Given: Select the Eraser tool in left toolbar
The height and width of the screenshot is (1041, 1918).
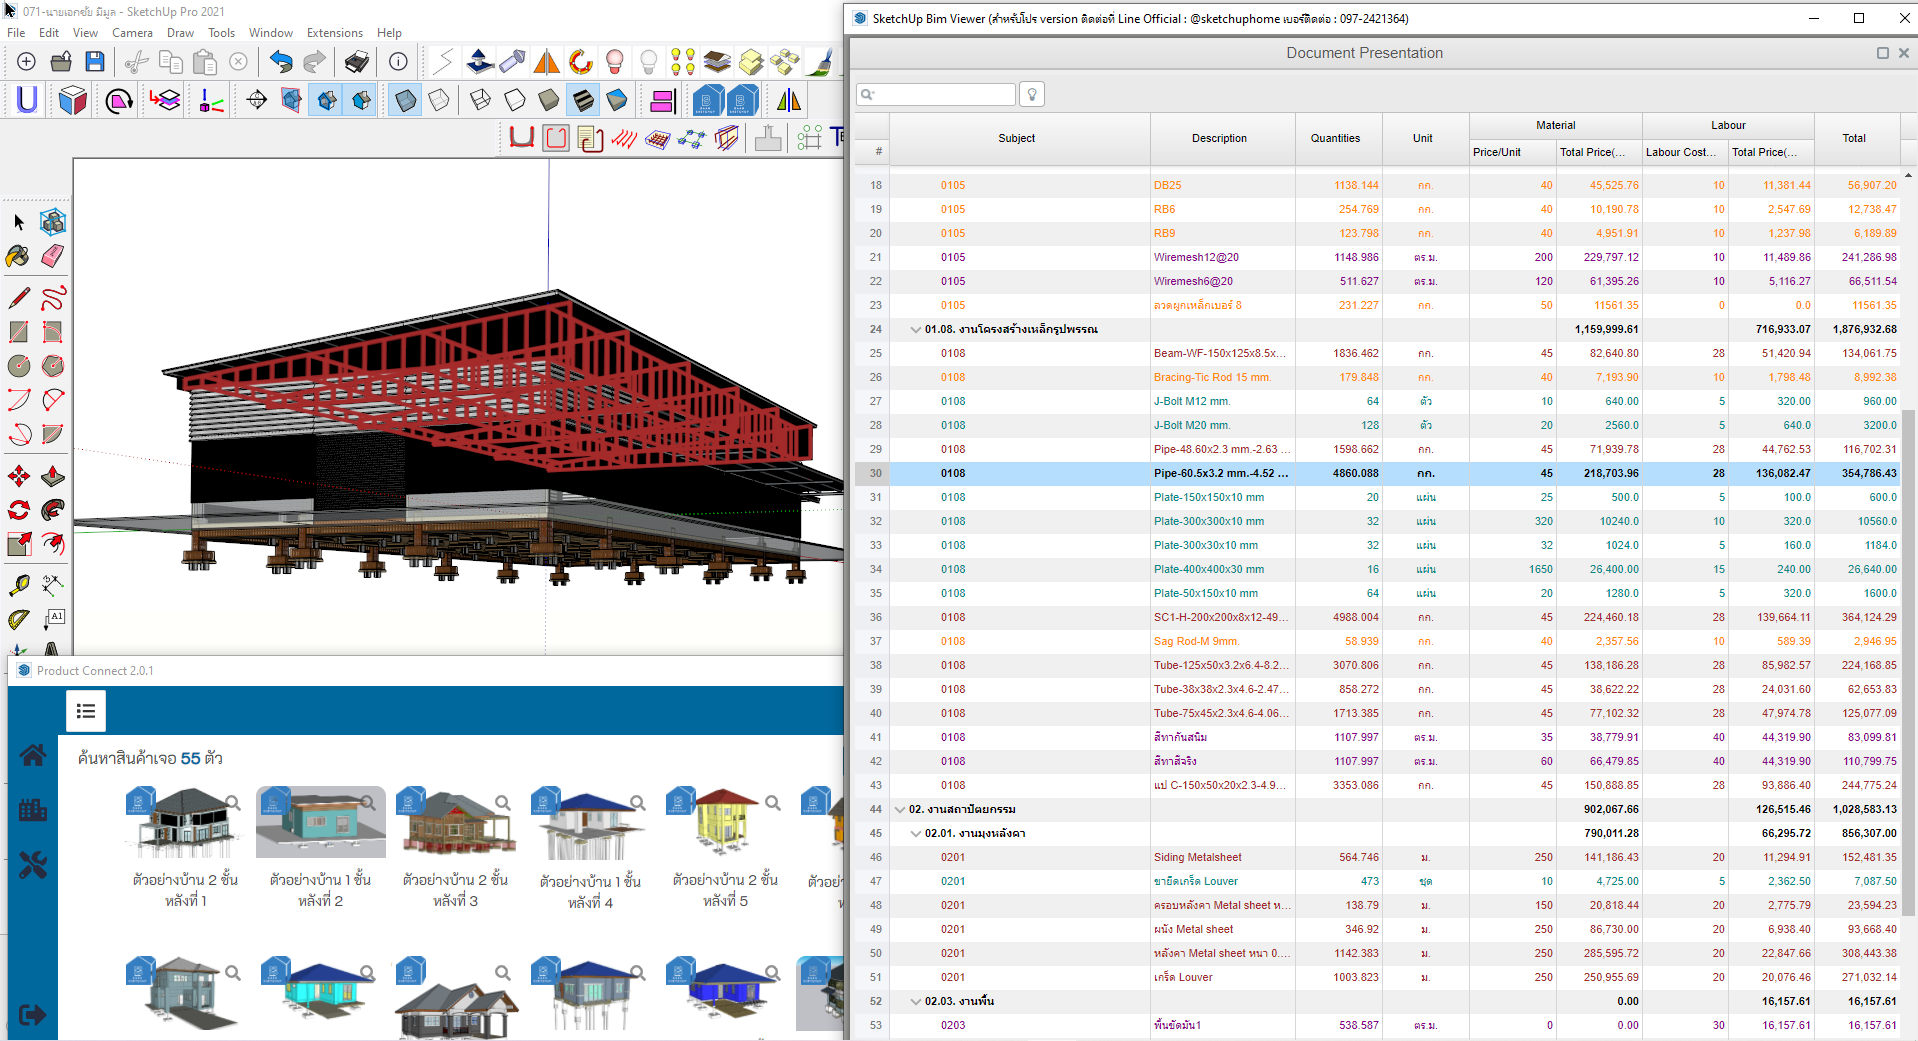Looking at the screenshot, I should click(53, 256).
